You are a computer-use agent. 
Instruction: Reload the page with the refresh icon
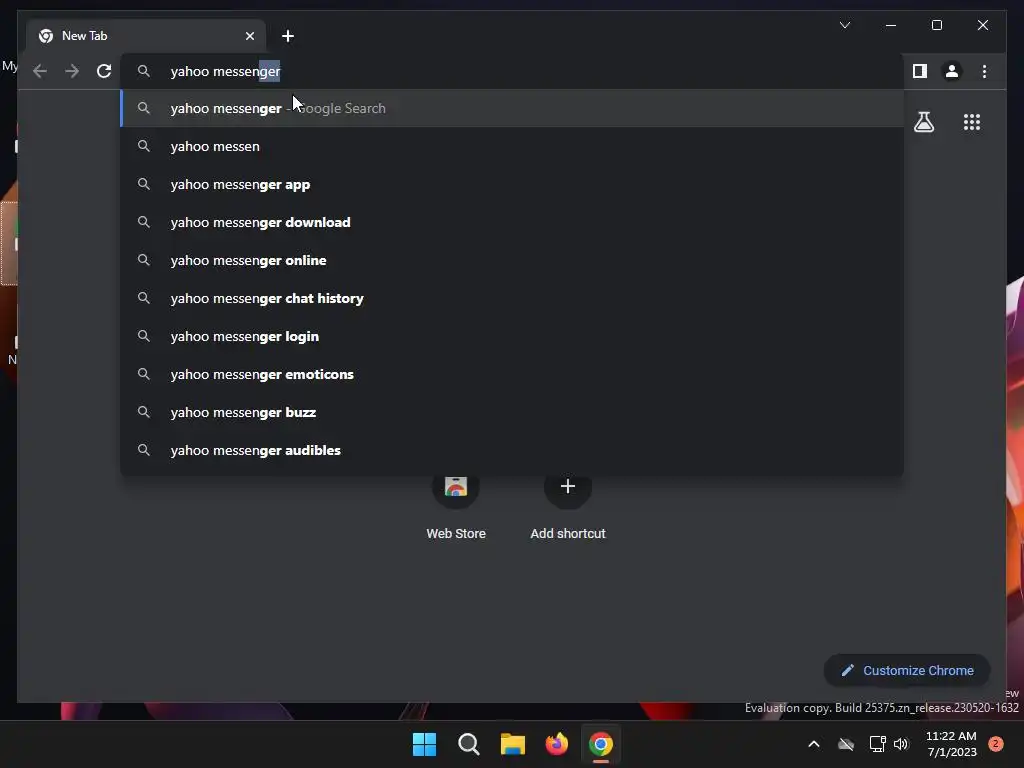(104, 71)
